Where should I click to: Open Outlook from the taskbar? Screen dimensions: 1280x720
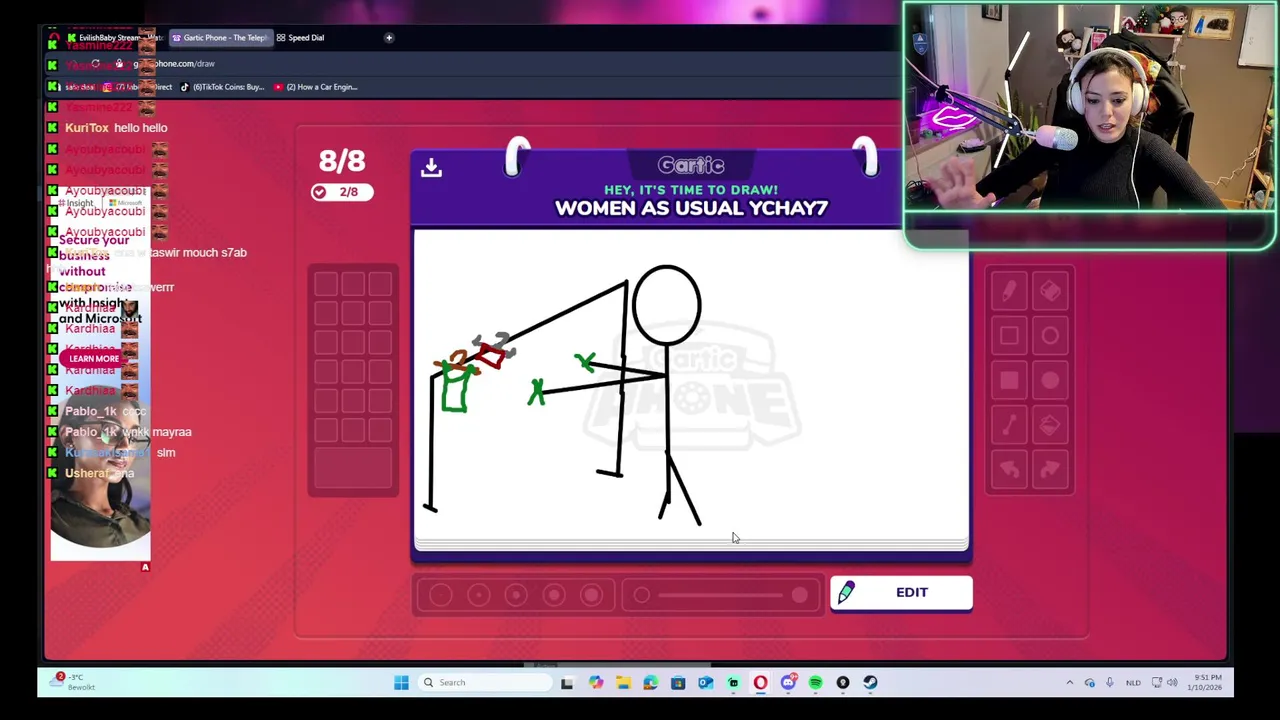[x=706, y=683]
